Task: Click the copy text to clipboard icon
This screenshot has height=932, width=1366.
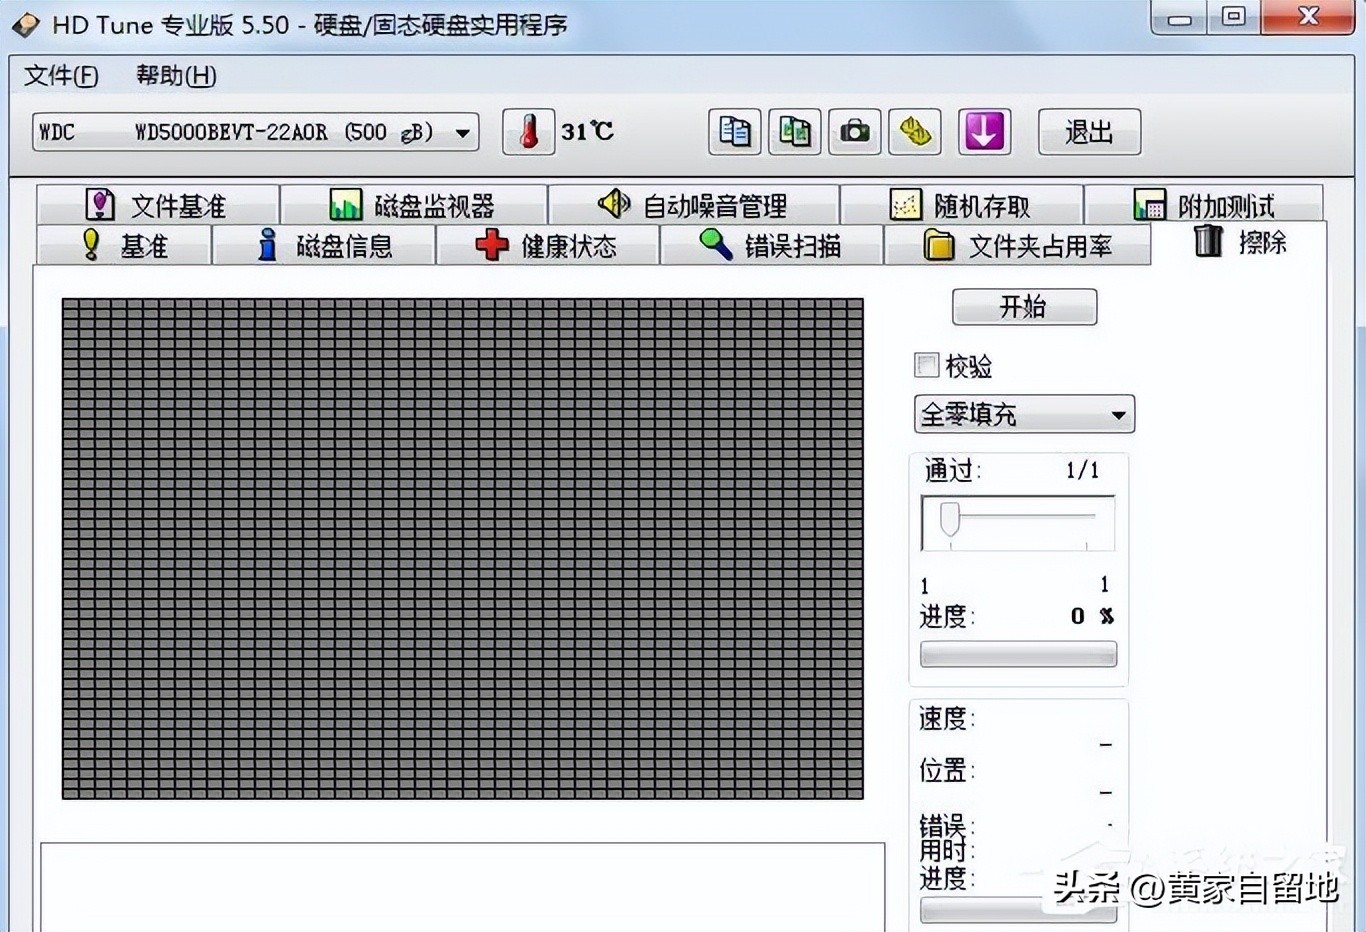Action: pyautogui.click(x=733, y=131)
